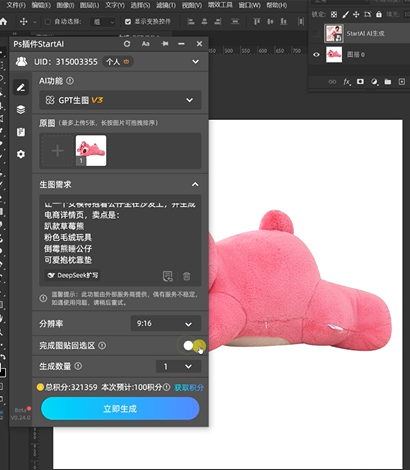Screen dimensions: 410x470
Task: Add layer style fx icon
Action: 347,82
